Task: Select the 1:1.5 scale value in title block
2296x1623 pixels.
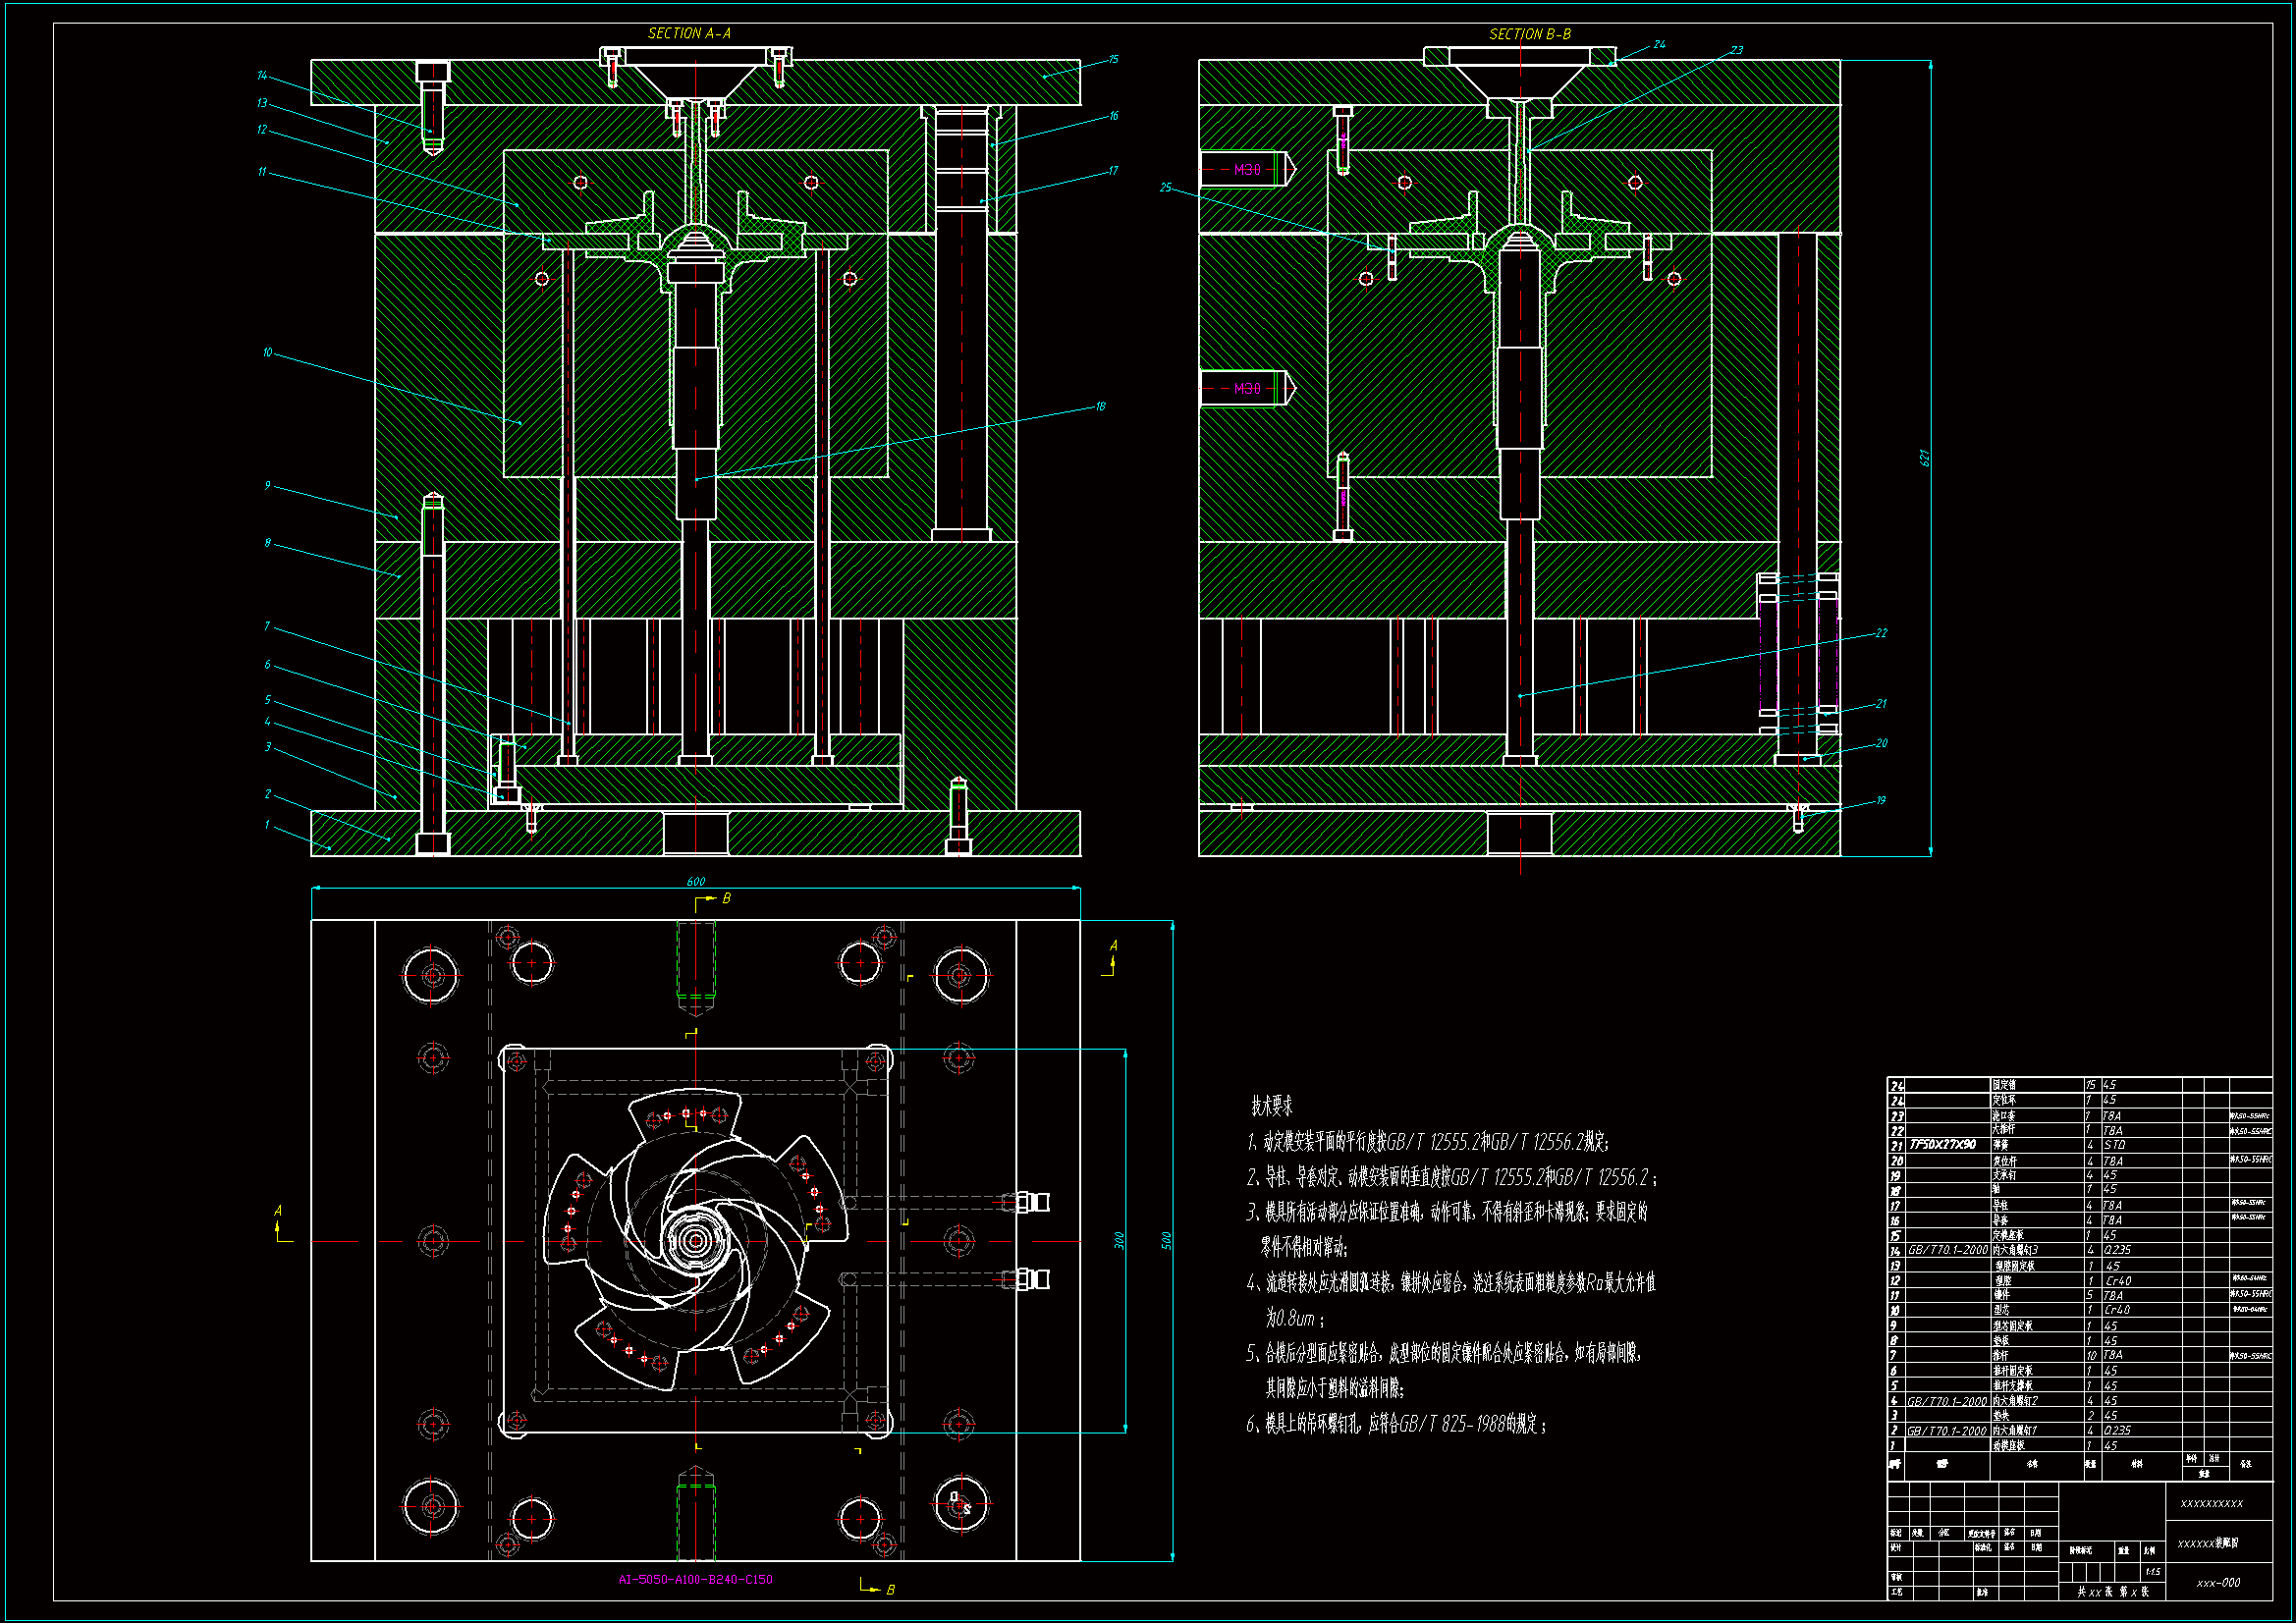Action: coord(2152,1572)
